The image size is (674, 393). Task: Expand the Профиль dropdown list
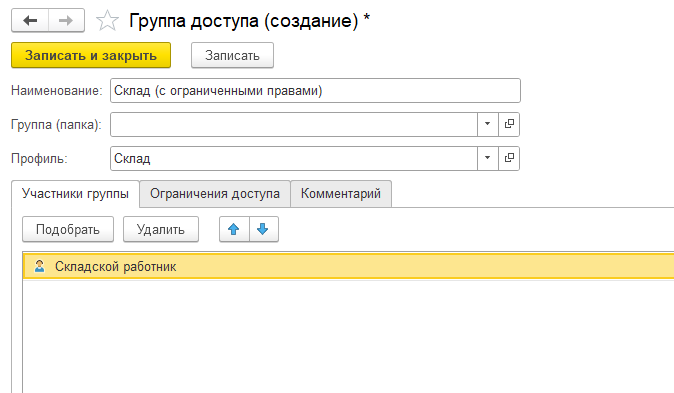point(487,158)
